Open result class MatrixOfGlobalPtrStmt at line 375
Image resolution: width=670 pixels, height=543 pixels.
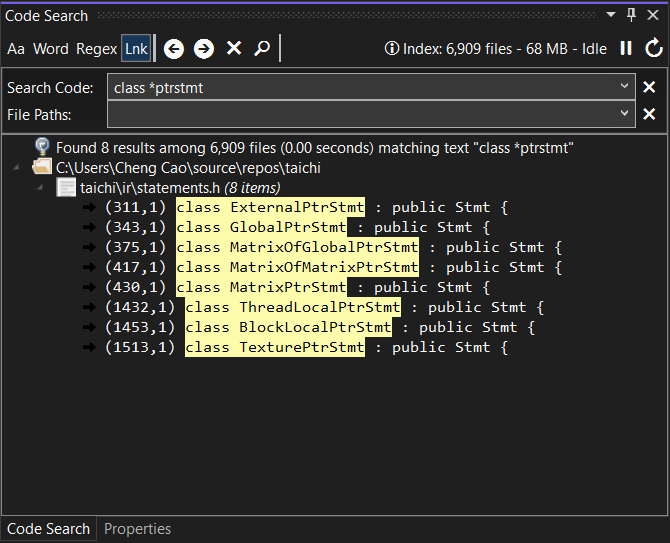click(333, 248)
